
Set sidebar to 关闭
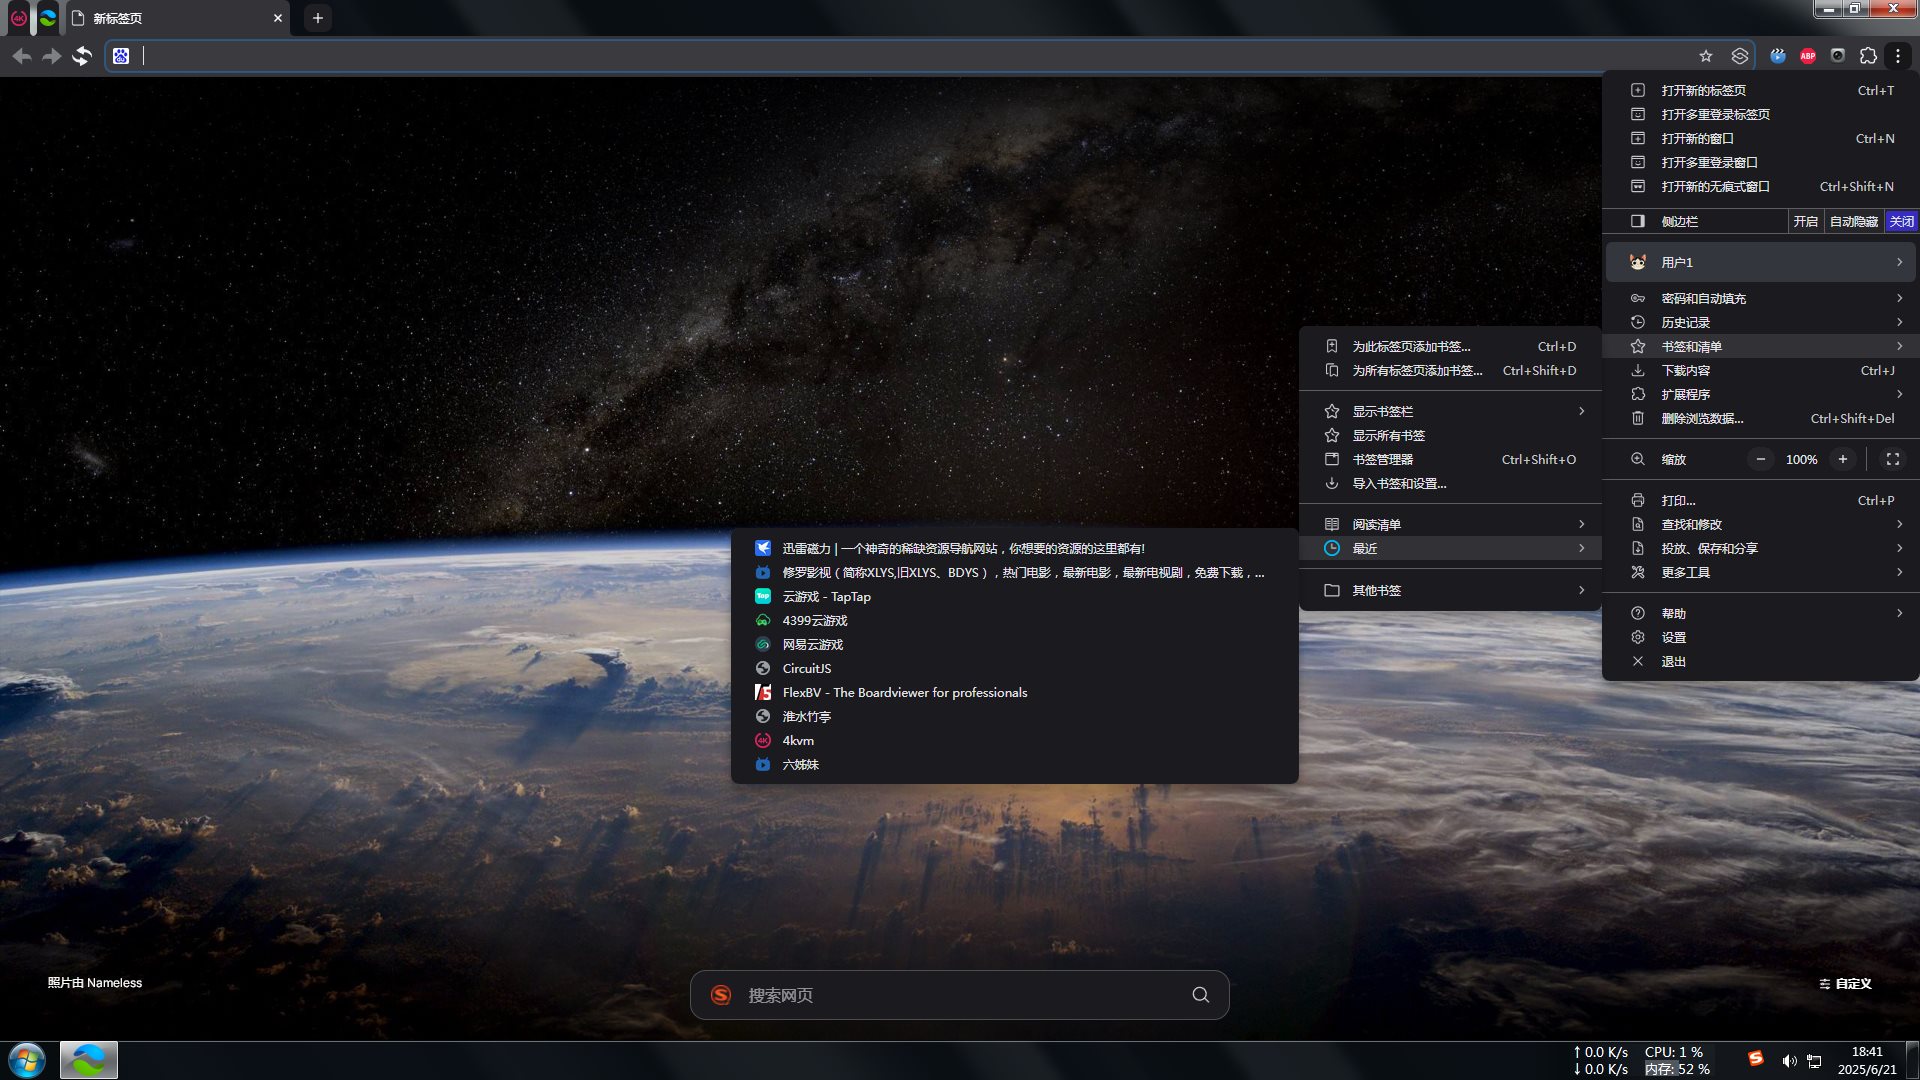click(1901, 222)
